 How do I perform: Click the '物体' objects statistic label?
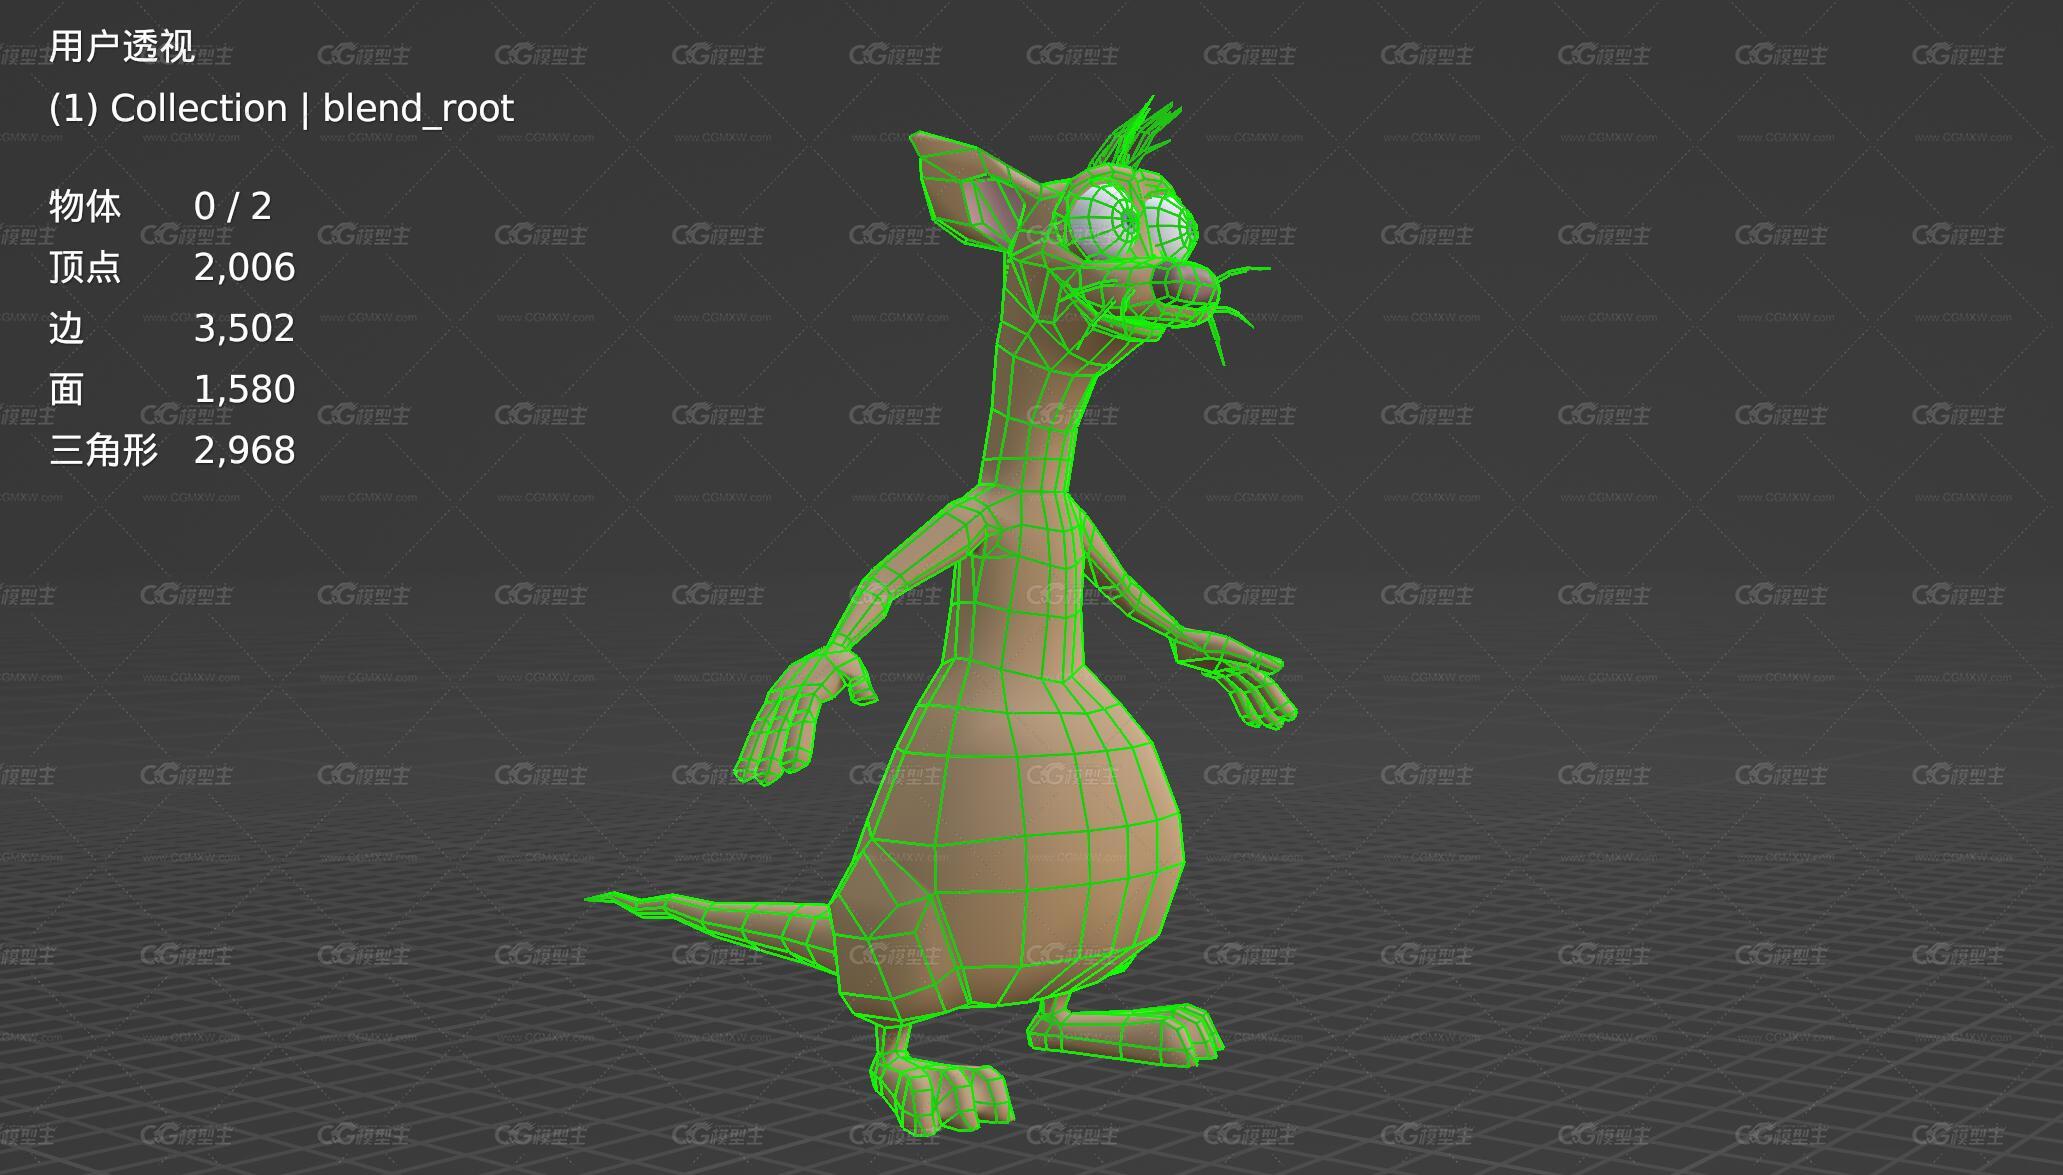85,206
